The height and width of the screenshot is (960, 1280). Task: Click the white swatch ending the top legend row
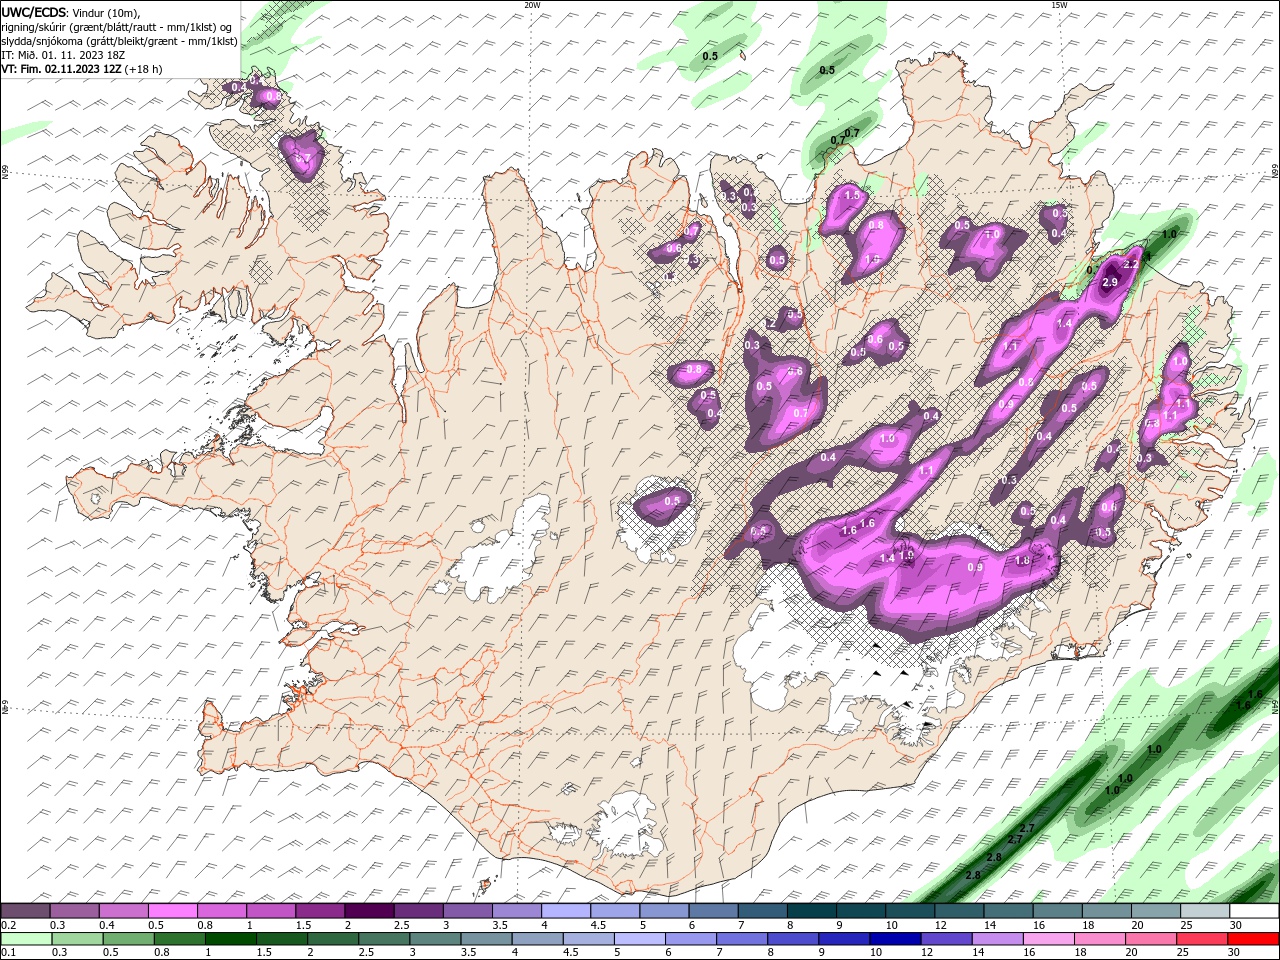(x=1254, y=911)
